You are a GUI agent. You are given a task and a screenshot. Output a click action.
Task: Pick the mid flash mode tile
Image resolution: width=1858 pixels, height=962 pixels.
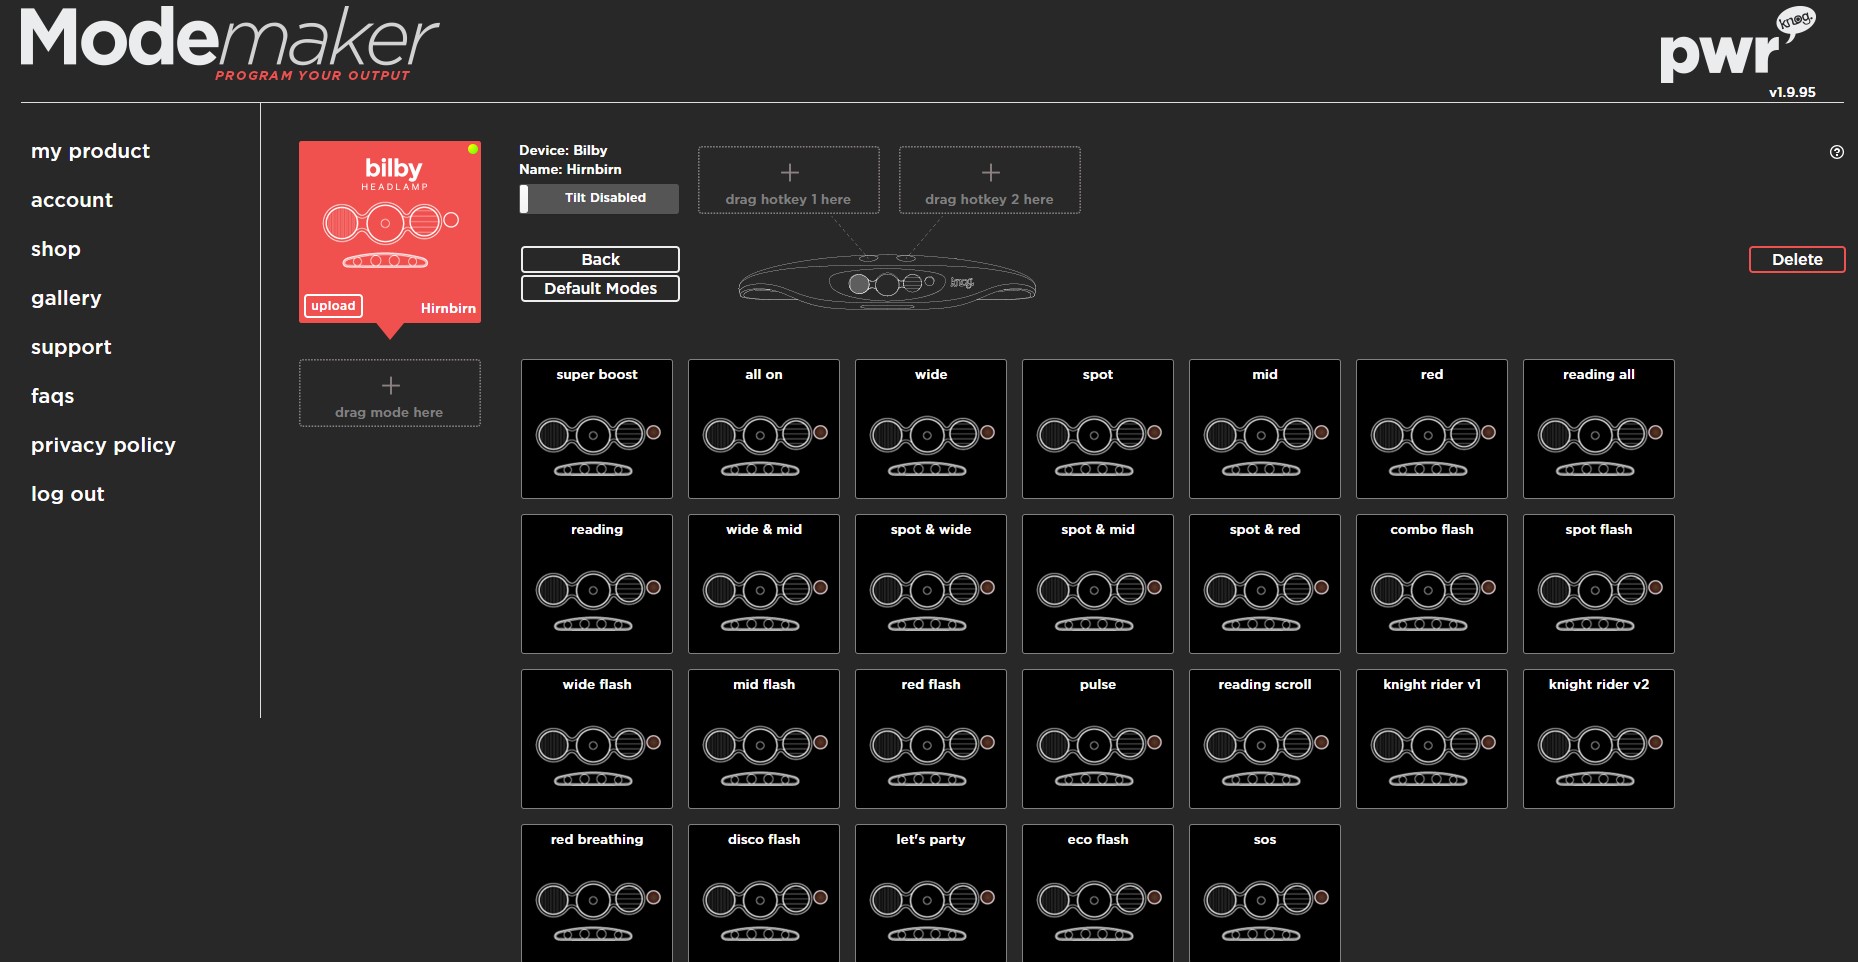click(x=764, y=739)
